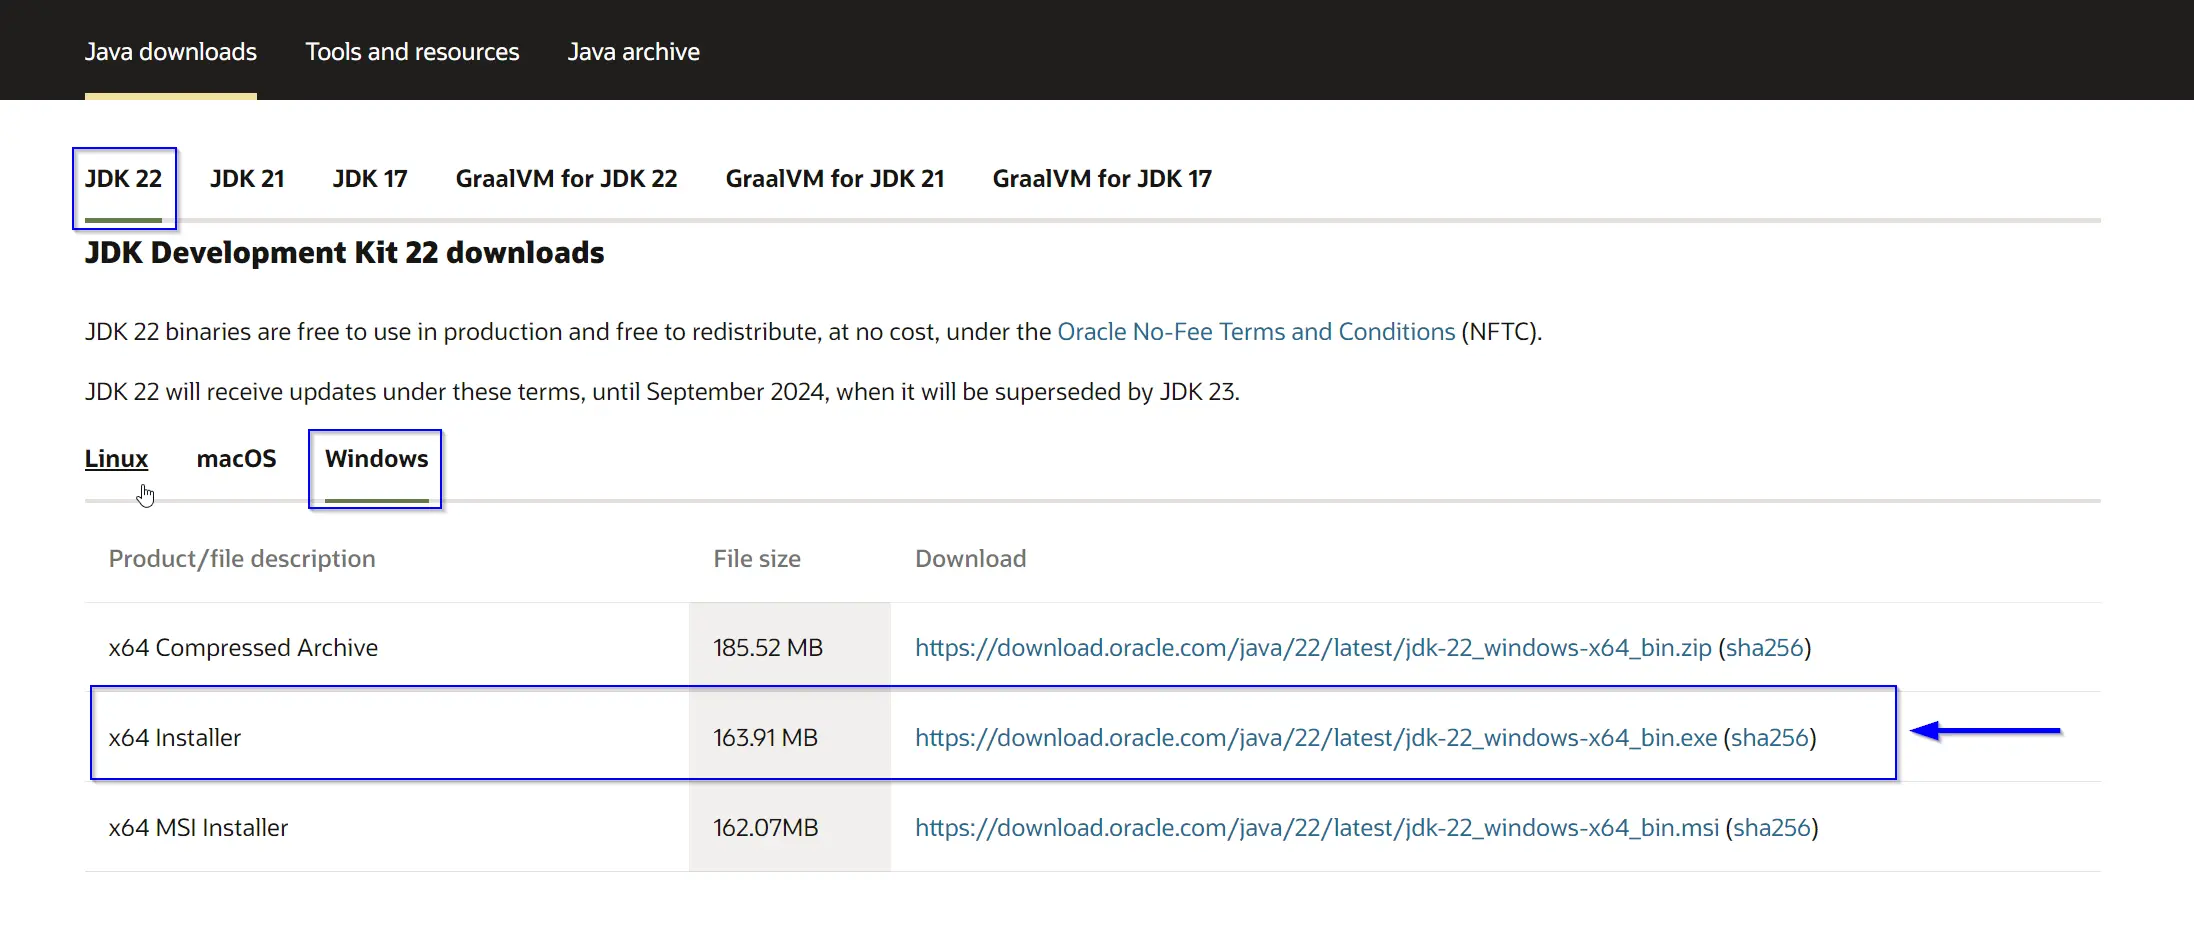Download the windows-x64_bin.msi installer link
2194x928 pixels.
[x=1317, y=828]
